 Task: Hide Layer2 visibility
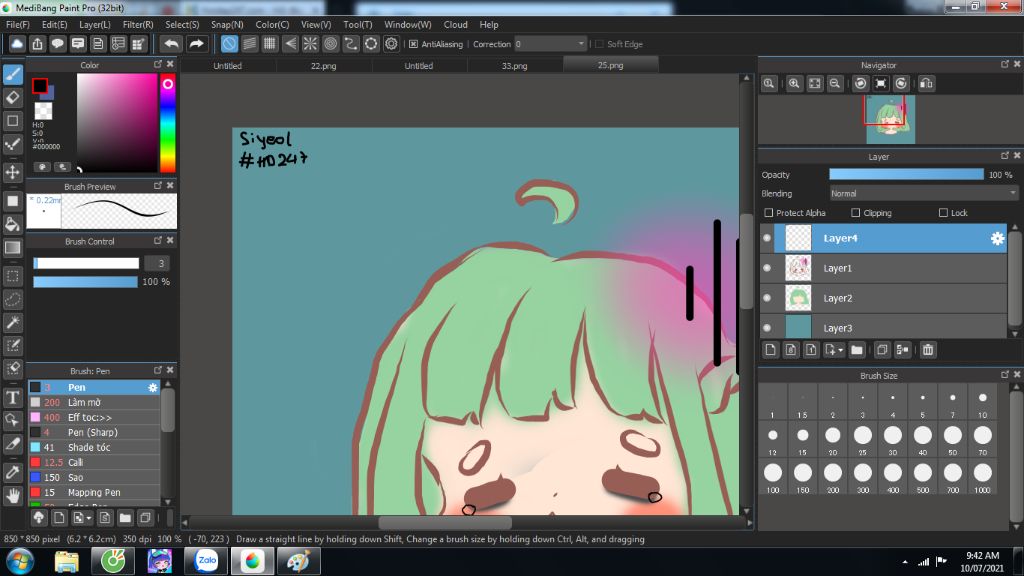pos(767,298)
